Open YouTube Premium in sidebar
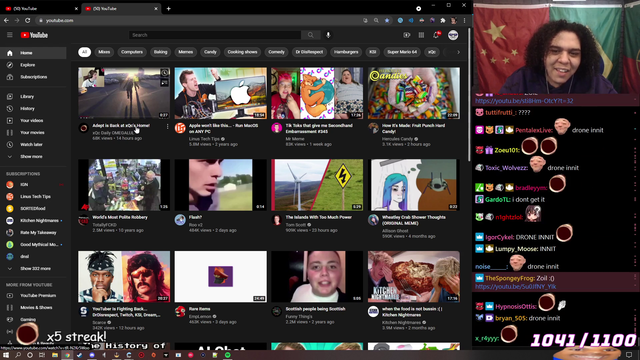Viewport: 640px width, 360px height. pos(33,296)
